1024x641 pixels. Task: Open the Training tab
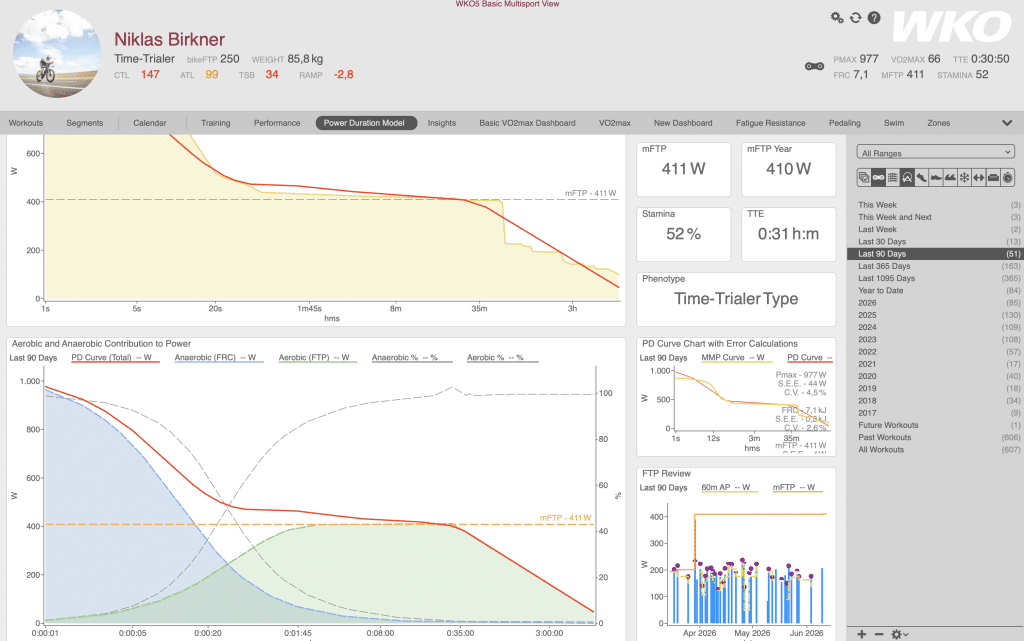216,123
